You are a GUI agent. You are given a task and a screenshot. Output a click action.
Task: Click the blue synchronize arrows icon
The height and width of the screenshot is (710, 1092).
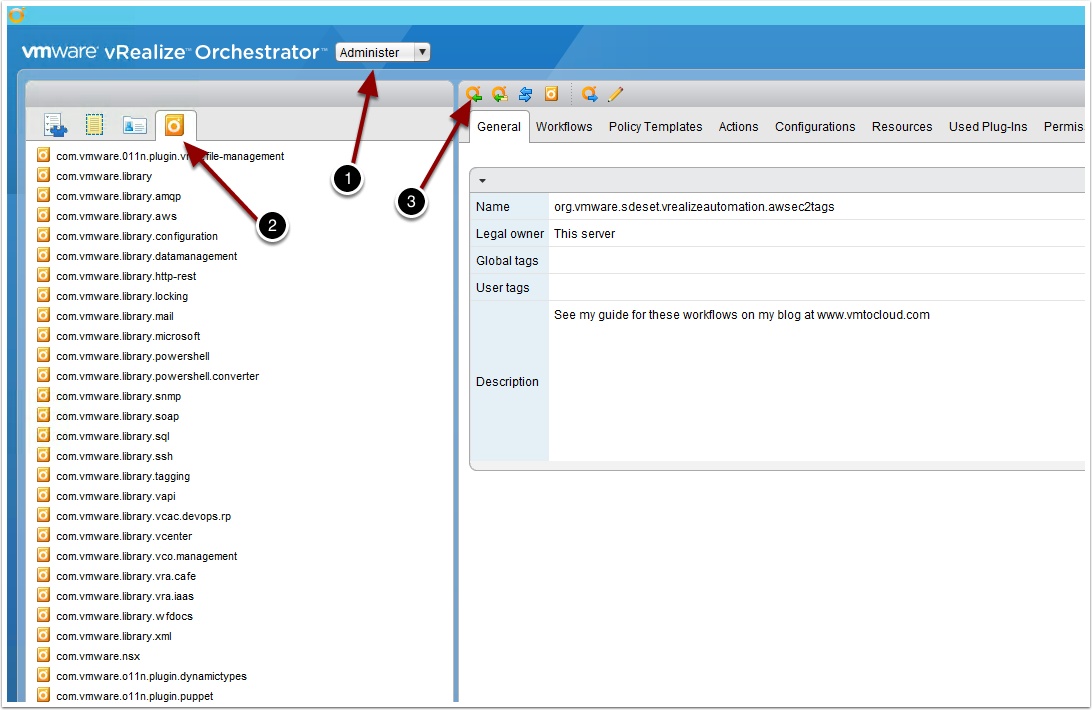coord(525,94)
